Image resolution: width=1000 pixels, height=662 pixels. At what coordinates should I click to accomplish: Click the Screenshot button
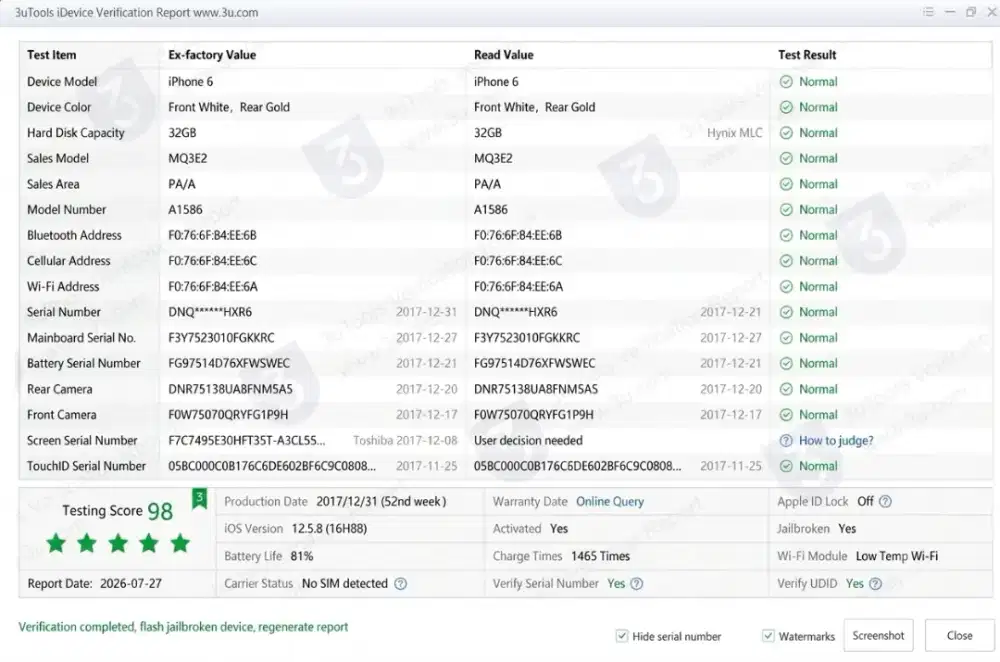point(878,635)
